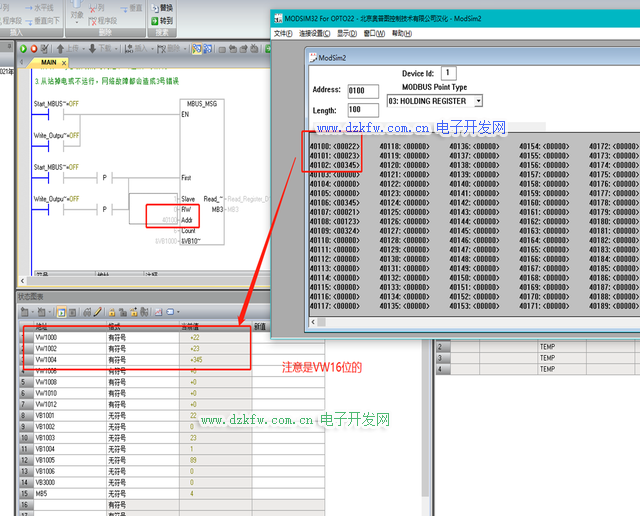Click the trend view icon in status chart toolbar

(x=157, y=312)
